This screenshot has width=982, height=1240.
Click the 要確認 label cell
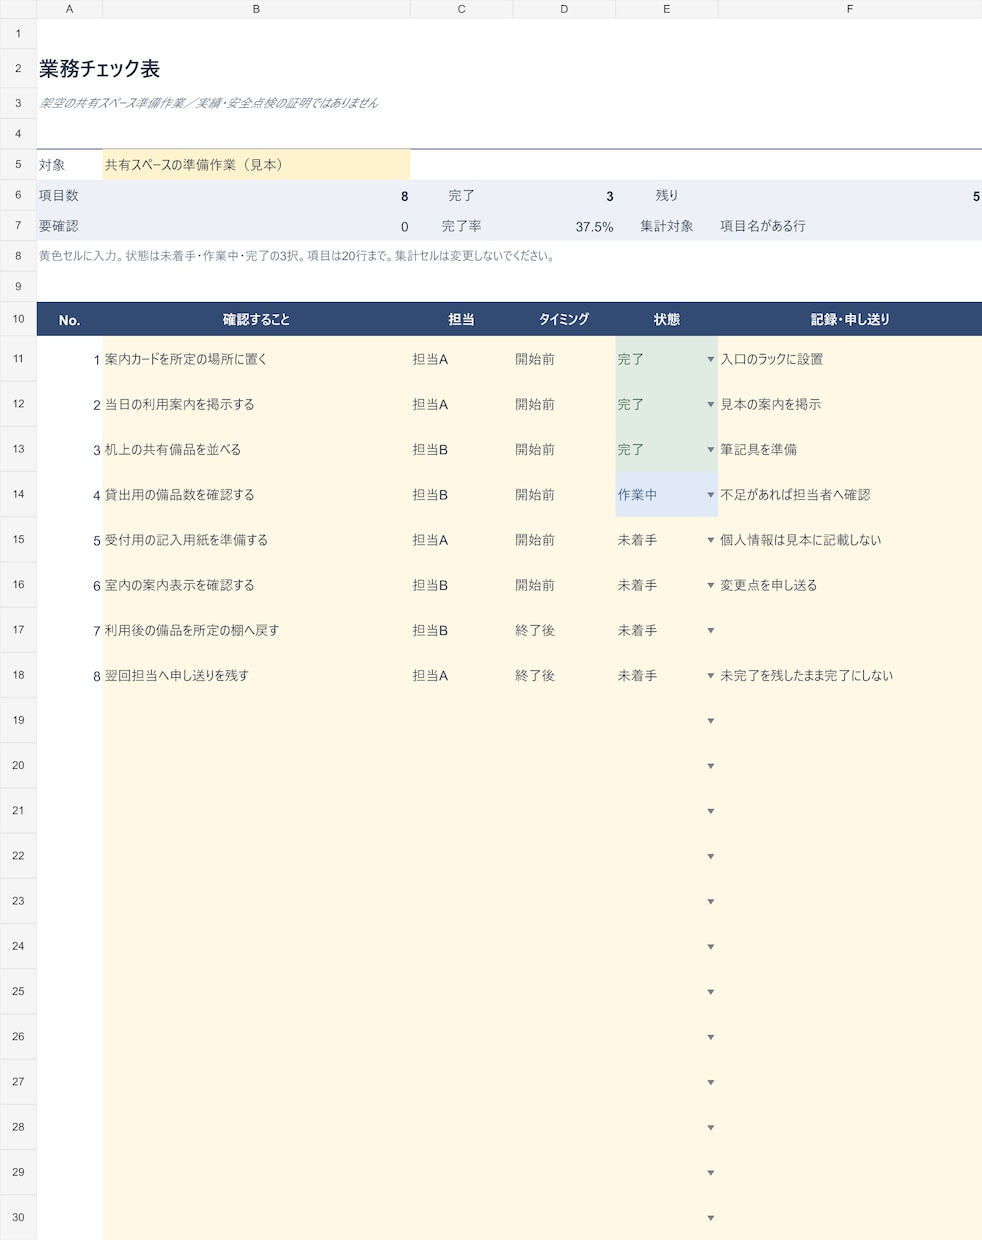[69, 226]
